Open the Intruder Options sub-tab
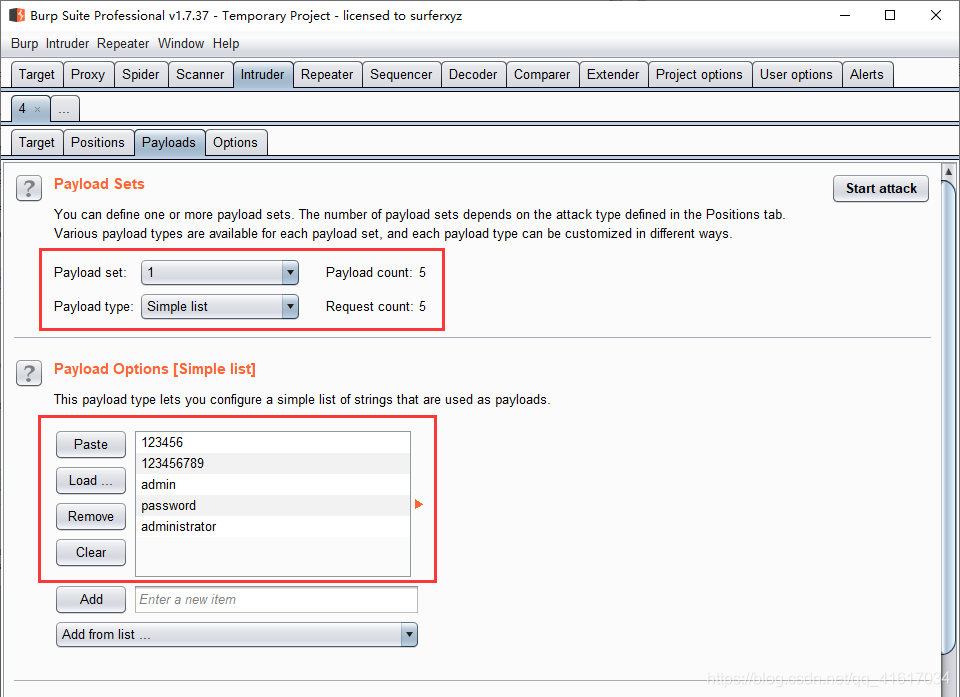This screenshot has width=960, height=697. pos(236,143)
